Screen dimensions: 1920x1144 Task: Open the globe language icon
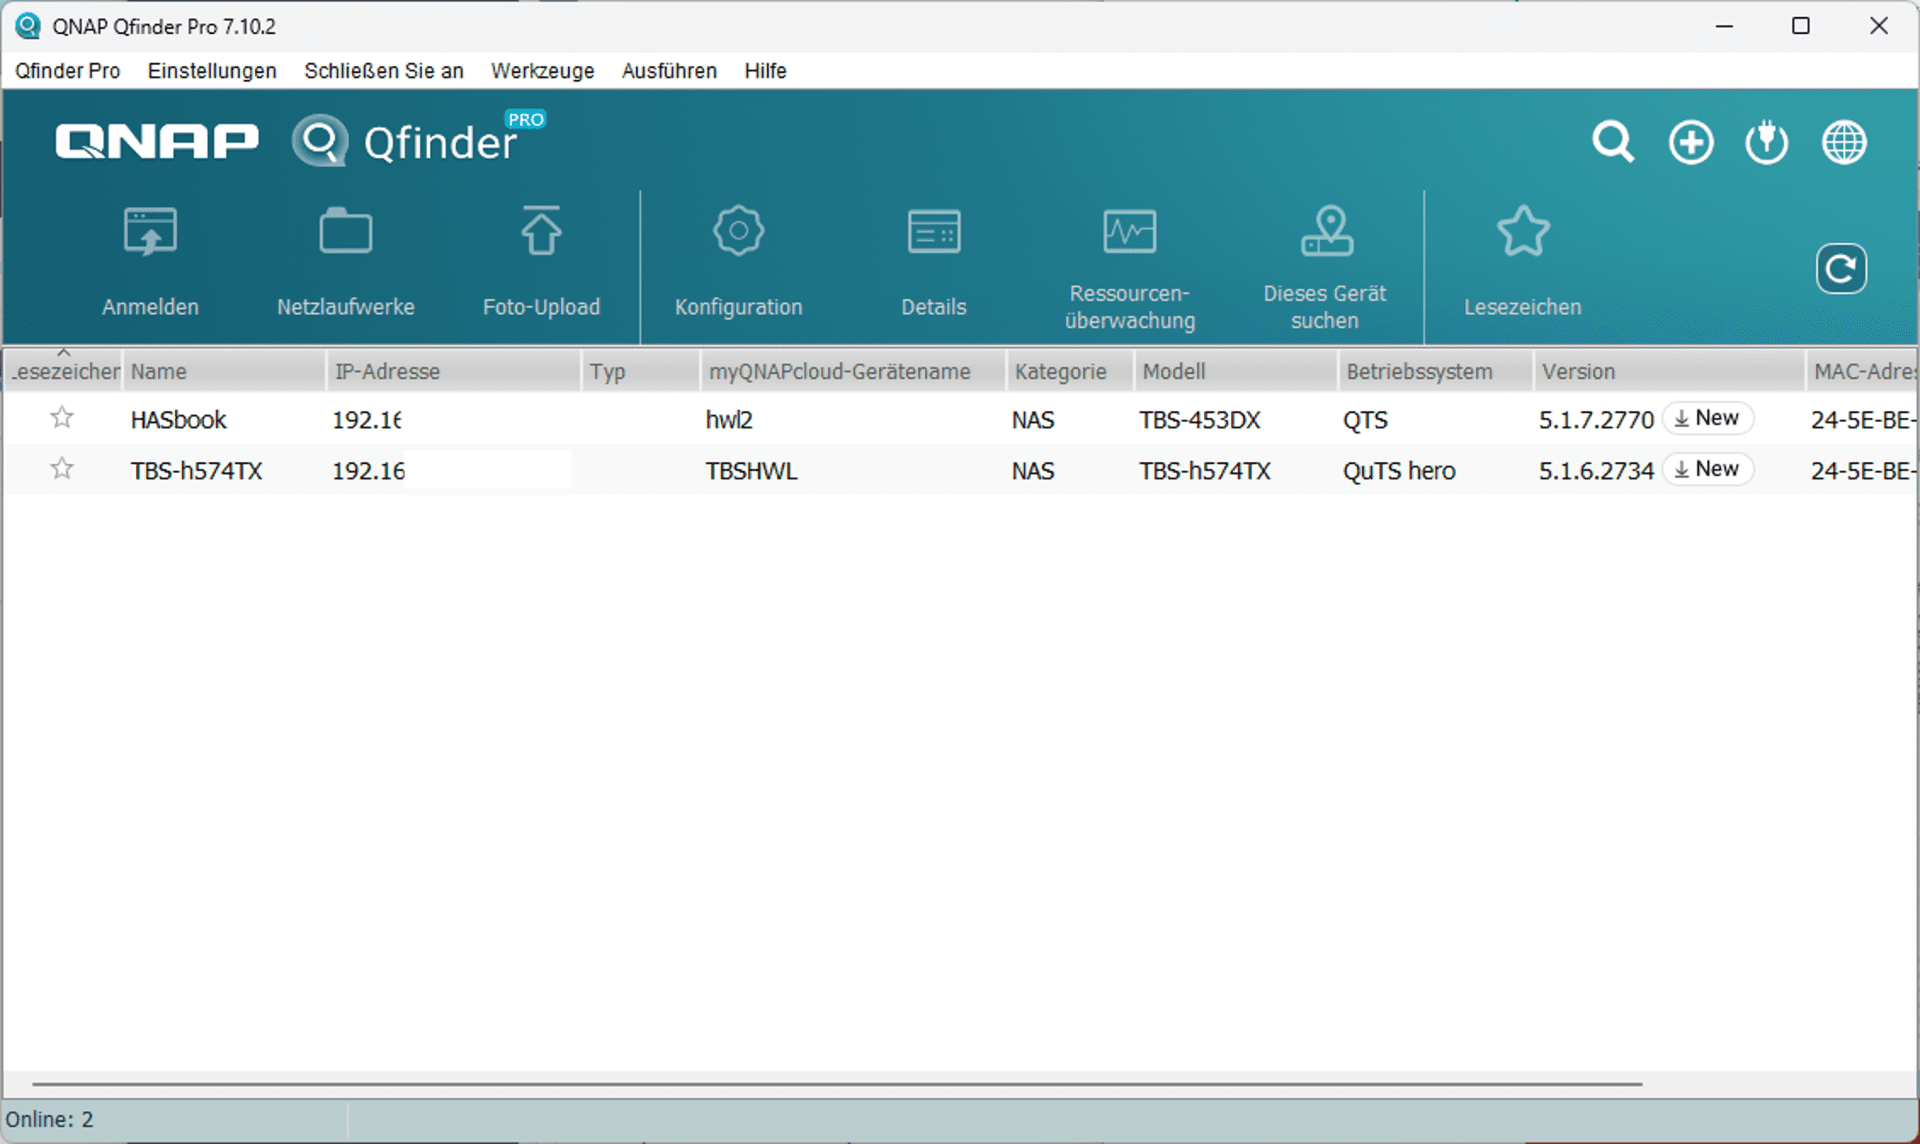1844,142
